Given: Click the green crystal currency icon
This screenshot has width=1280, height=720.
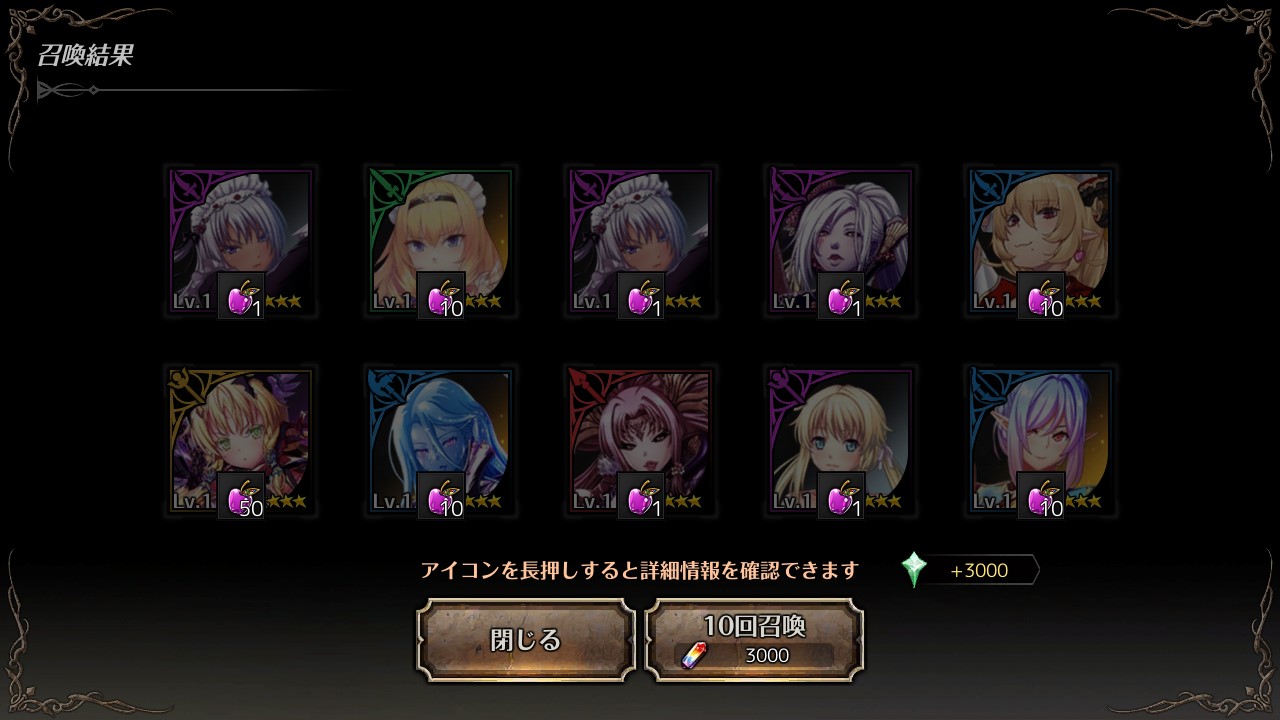Looking at the screenshot, I should (914, 570).
